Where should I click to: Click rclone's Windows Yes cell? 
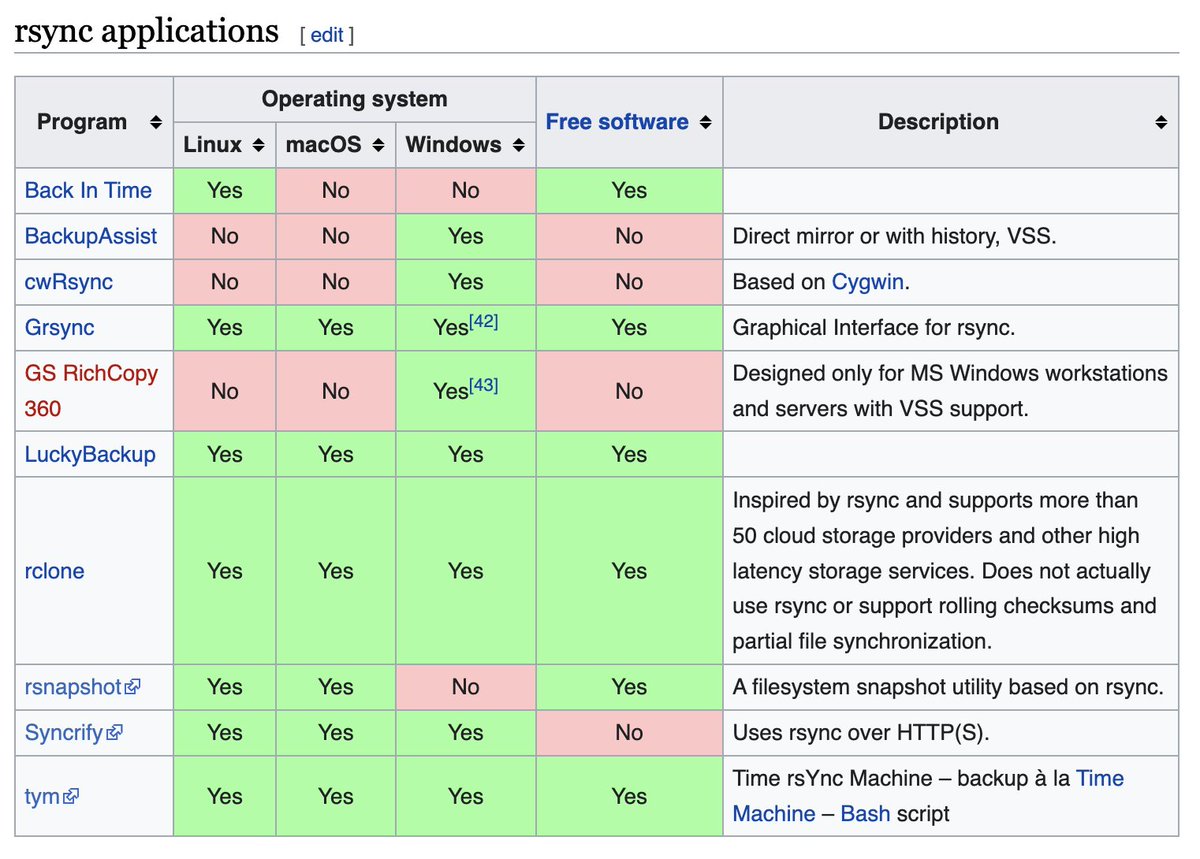[466, 571]
